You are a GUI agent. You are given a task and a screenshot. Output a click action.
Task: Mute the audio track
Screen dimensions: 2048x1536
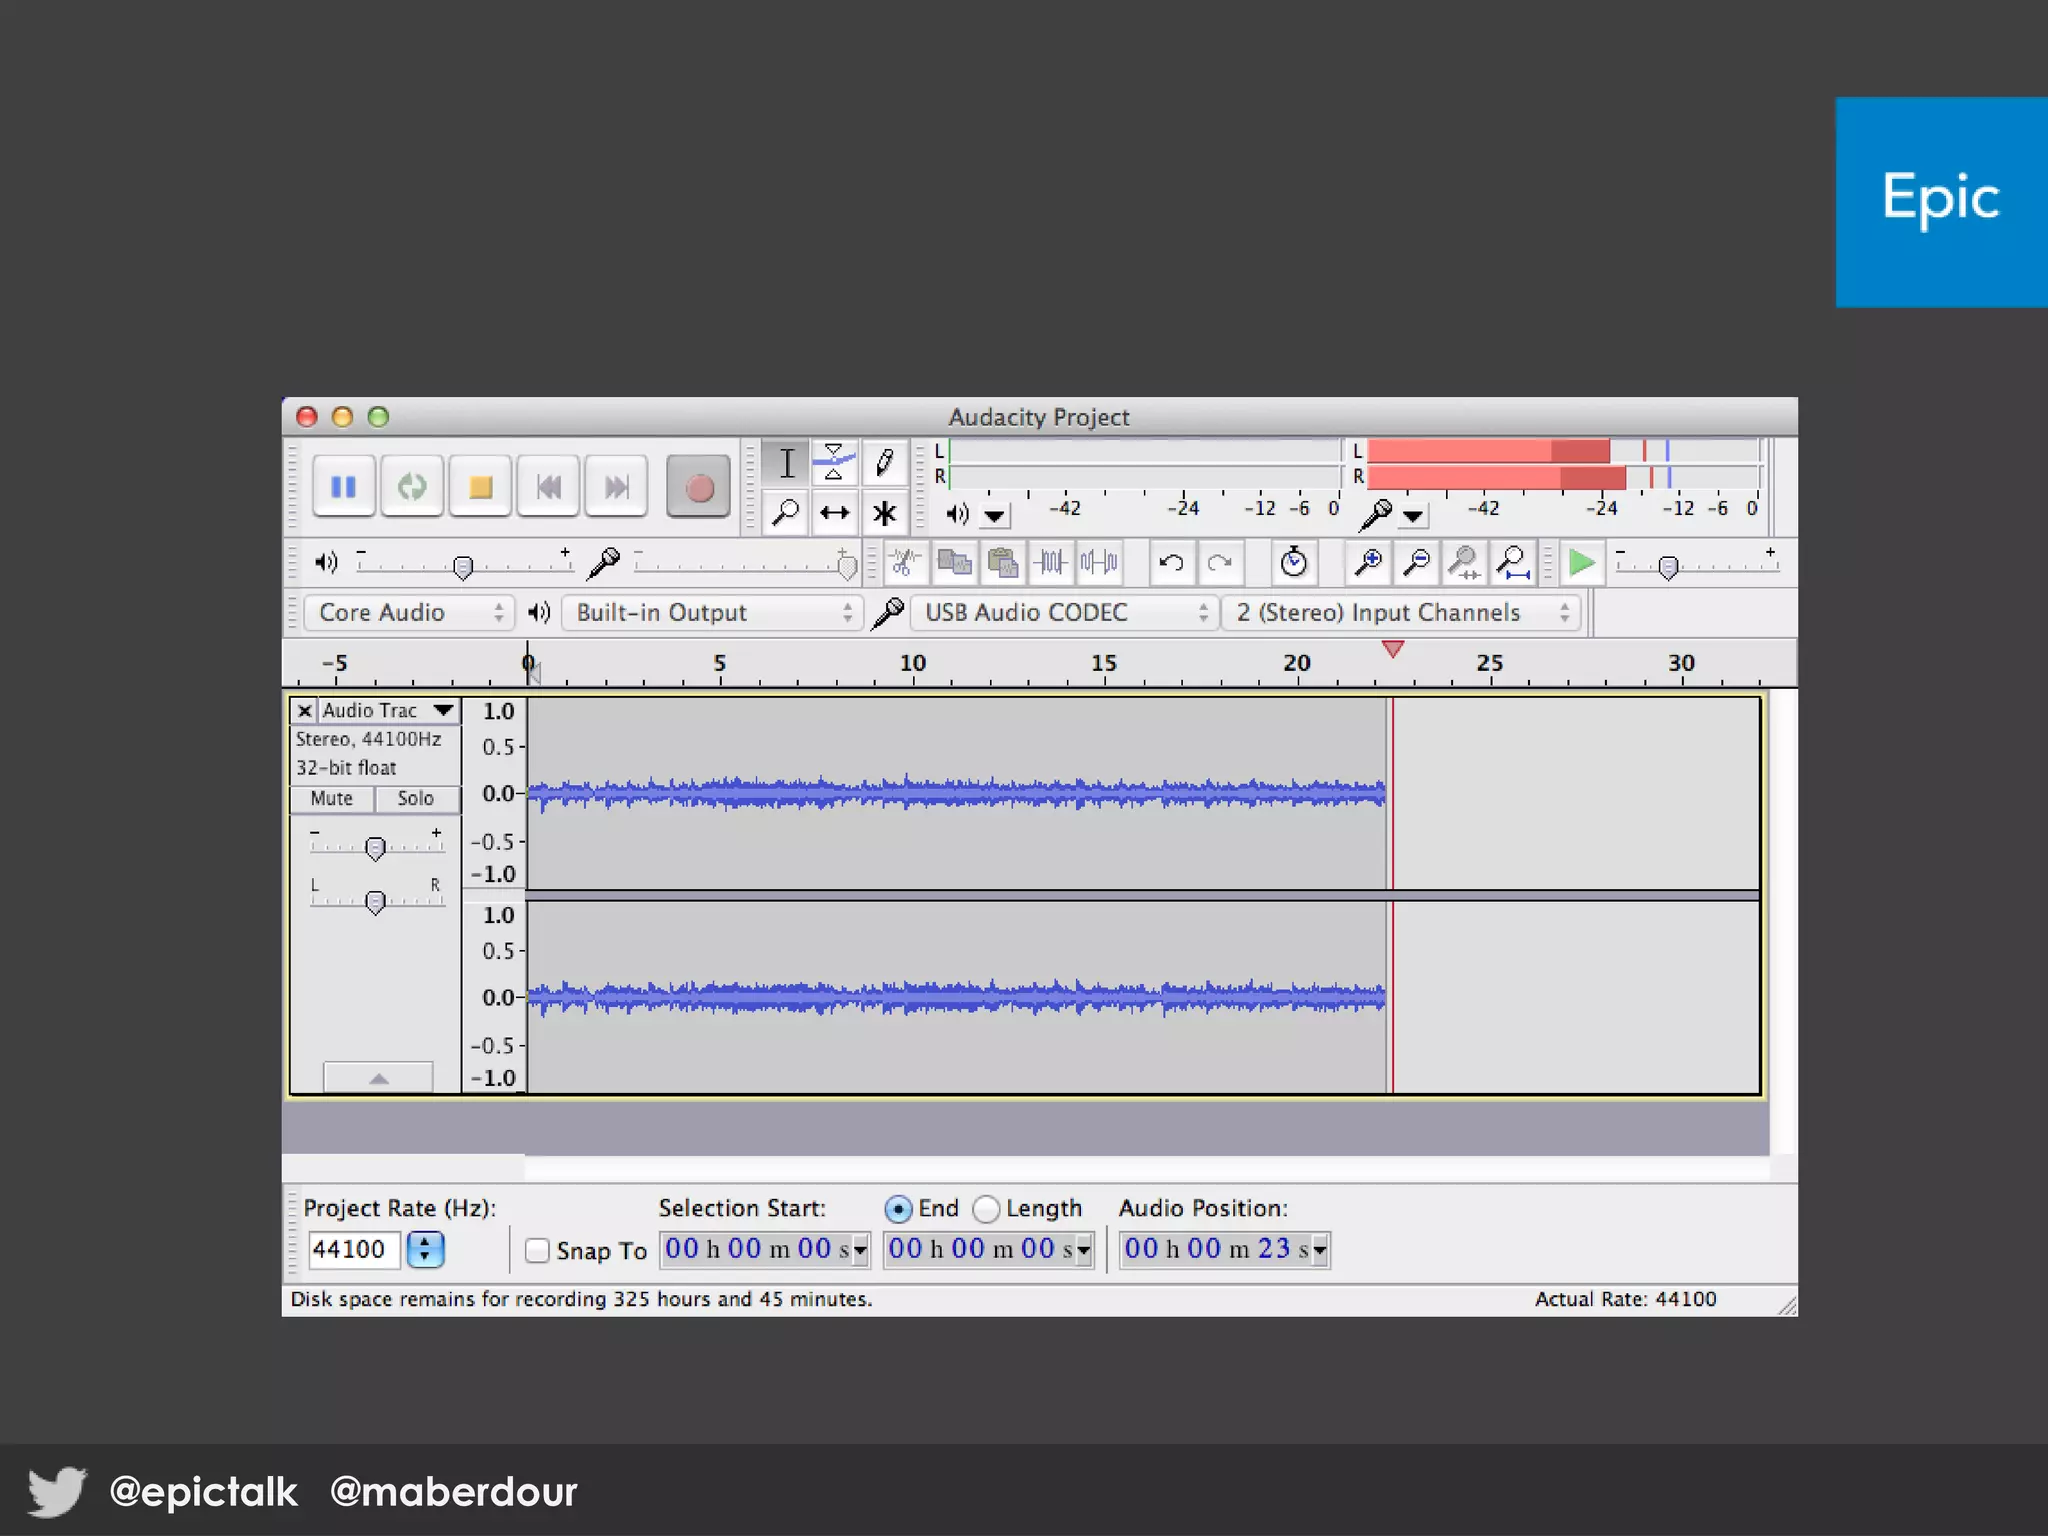click(332, 798)
